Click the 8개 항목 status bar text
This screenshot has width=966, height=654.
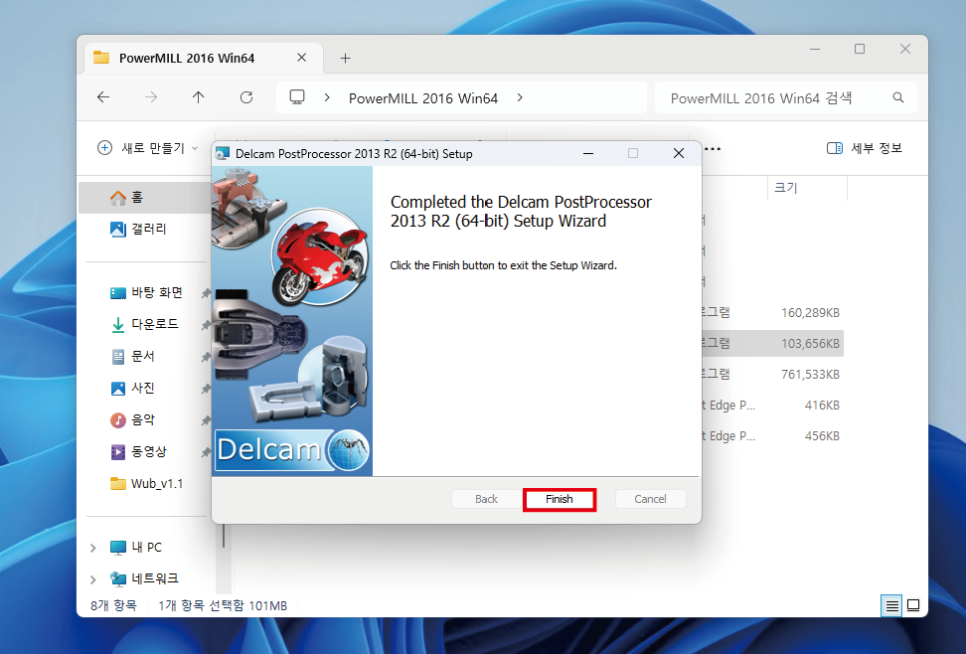pos(113,606)
